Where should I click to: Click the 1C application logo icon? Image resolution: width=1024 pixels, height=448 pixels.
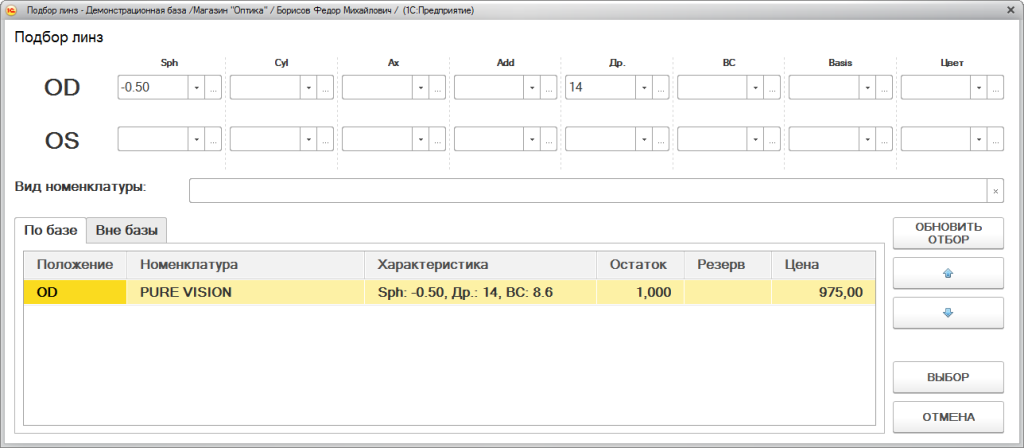click(x=12, y=10)
